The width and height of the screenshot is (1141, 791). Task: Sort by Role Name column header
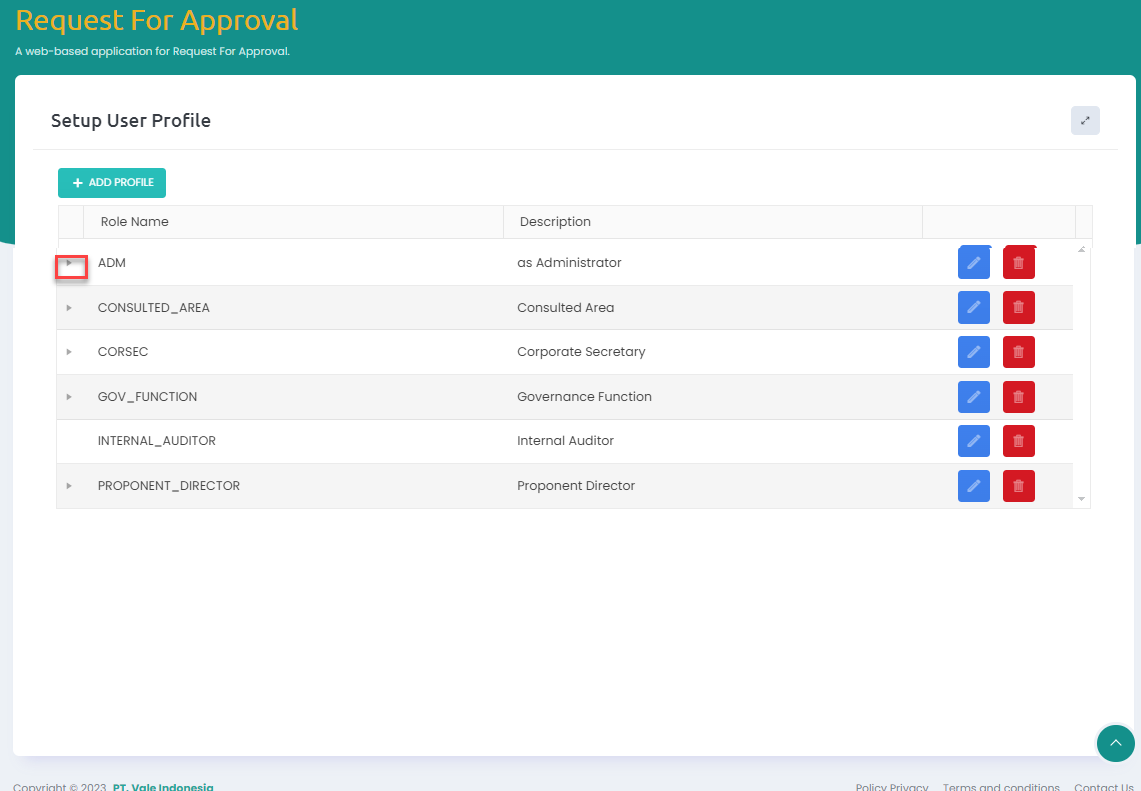[135, 222]
